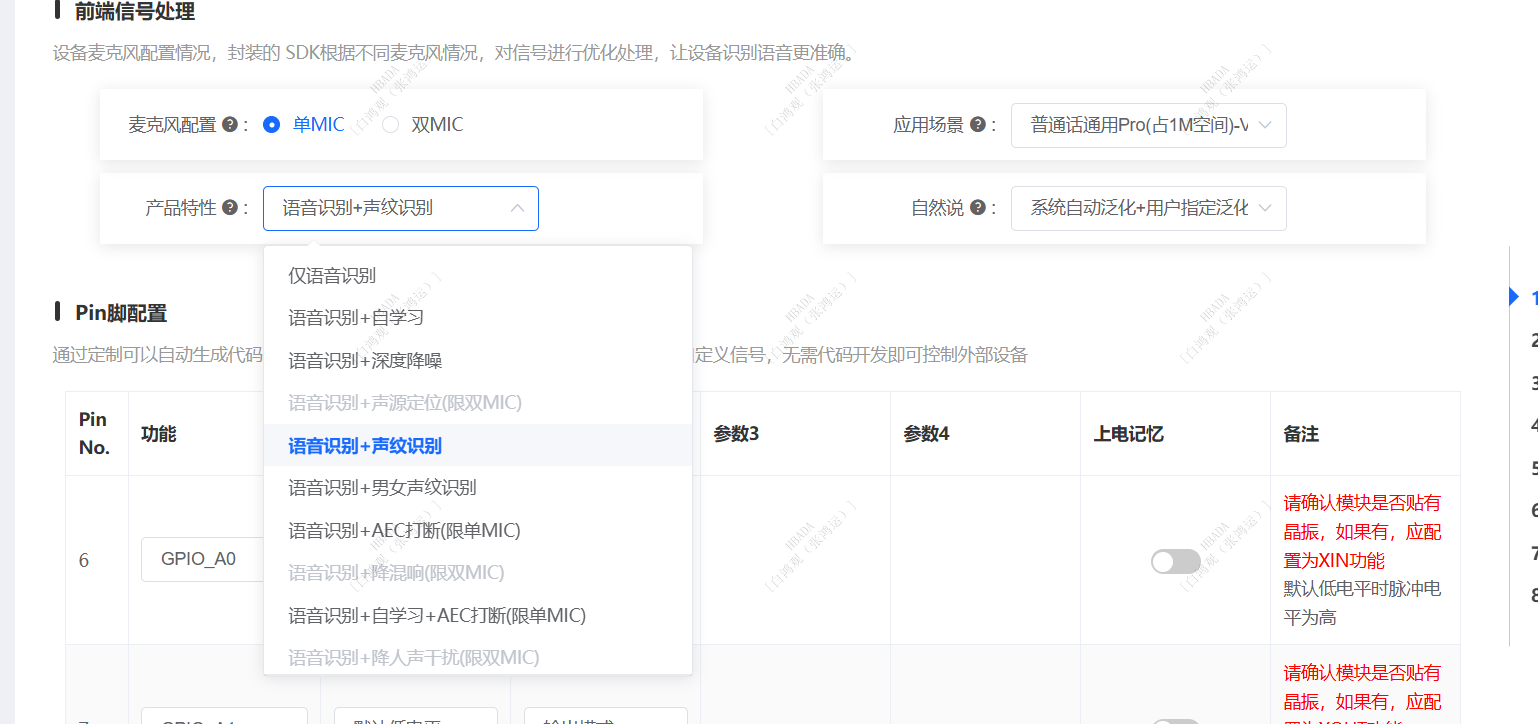
Task: Collapse the 产品特性 dropdown via its chevron
Action: coord(517,208)
